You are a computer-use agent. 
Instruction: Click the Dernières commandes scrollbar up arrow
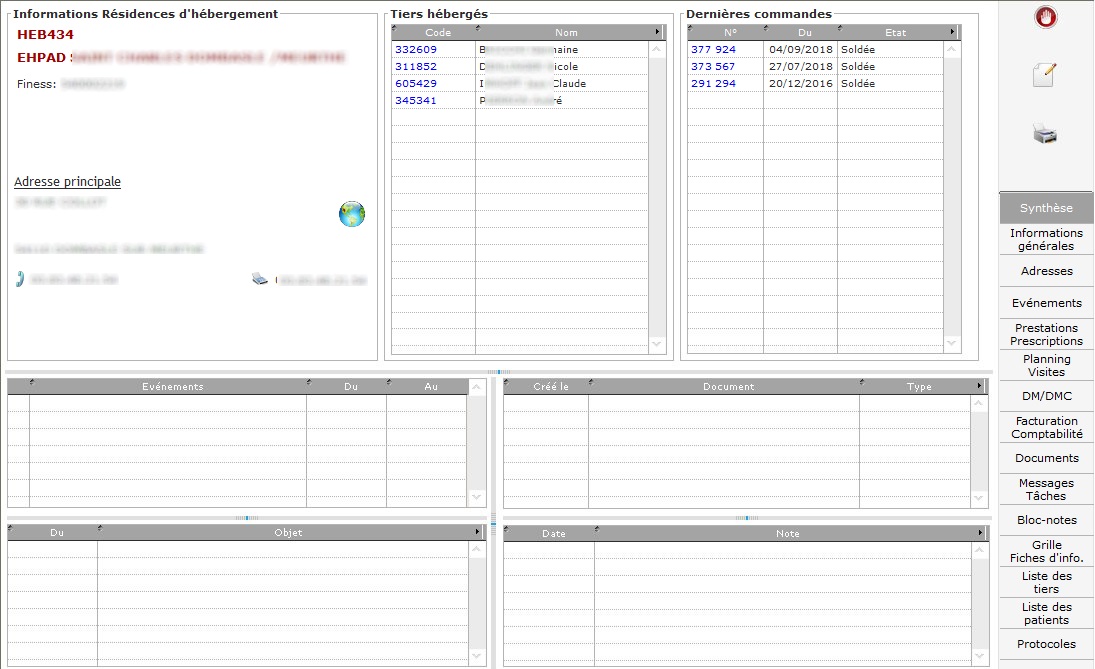(x=951, y=49)
